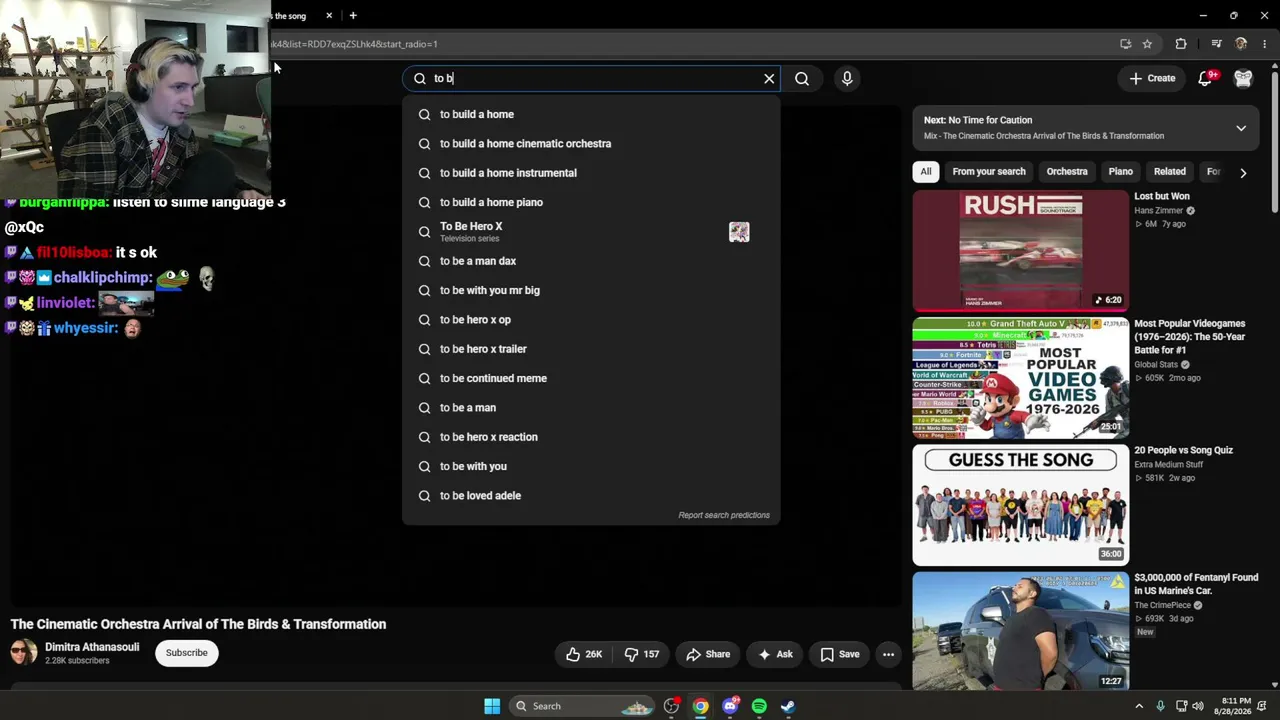
Task: Dislike the video with thumbs-down button
Action: (x=641, y=654)
